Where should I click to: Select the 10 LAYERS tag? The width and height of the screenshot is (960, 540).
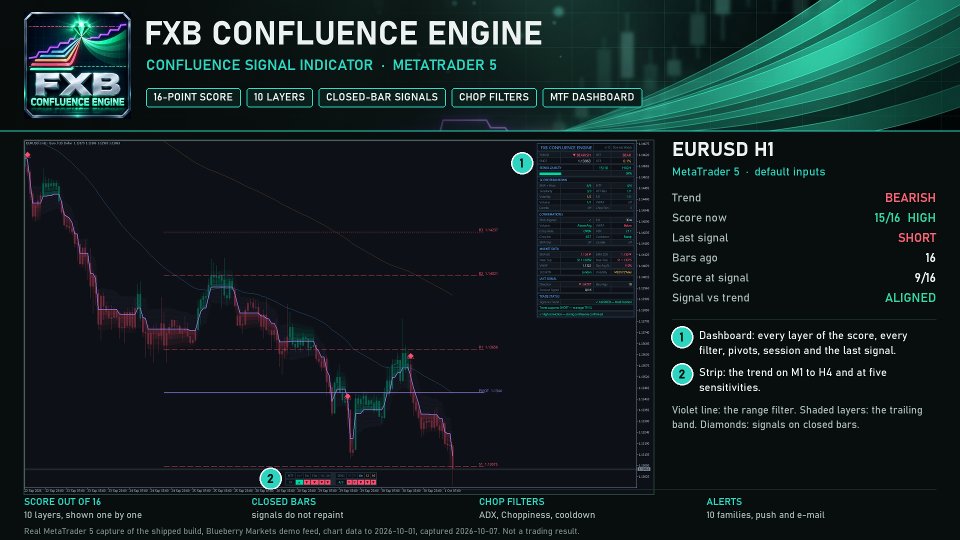(x=279, y=97)
